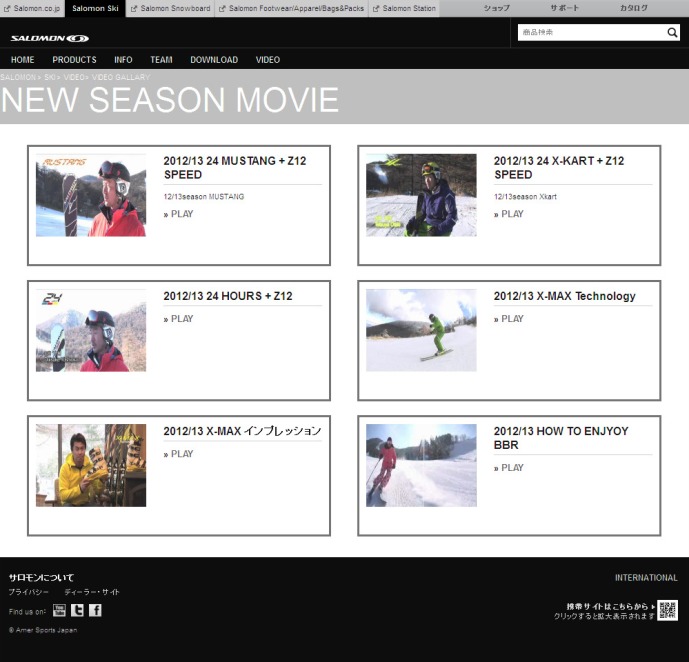The width and height of the screenshot is (689, 662).
Task: Click the NEW SEASON MOVIE heading
Action: point(170,100)
